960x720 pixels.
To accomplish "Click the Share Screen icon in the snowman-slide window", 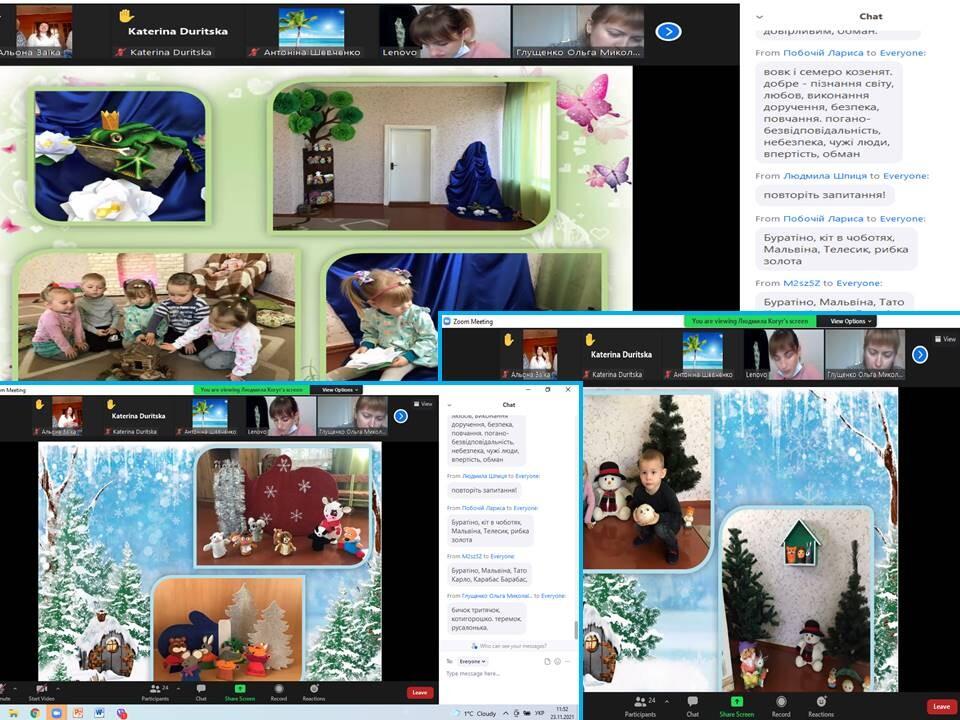I will click(x=737, y=702).
